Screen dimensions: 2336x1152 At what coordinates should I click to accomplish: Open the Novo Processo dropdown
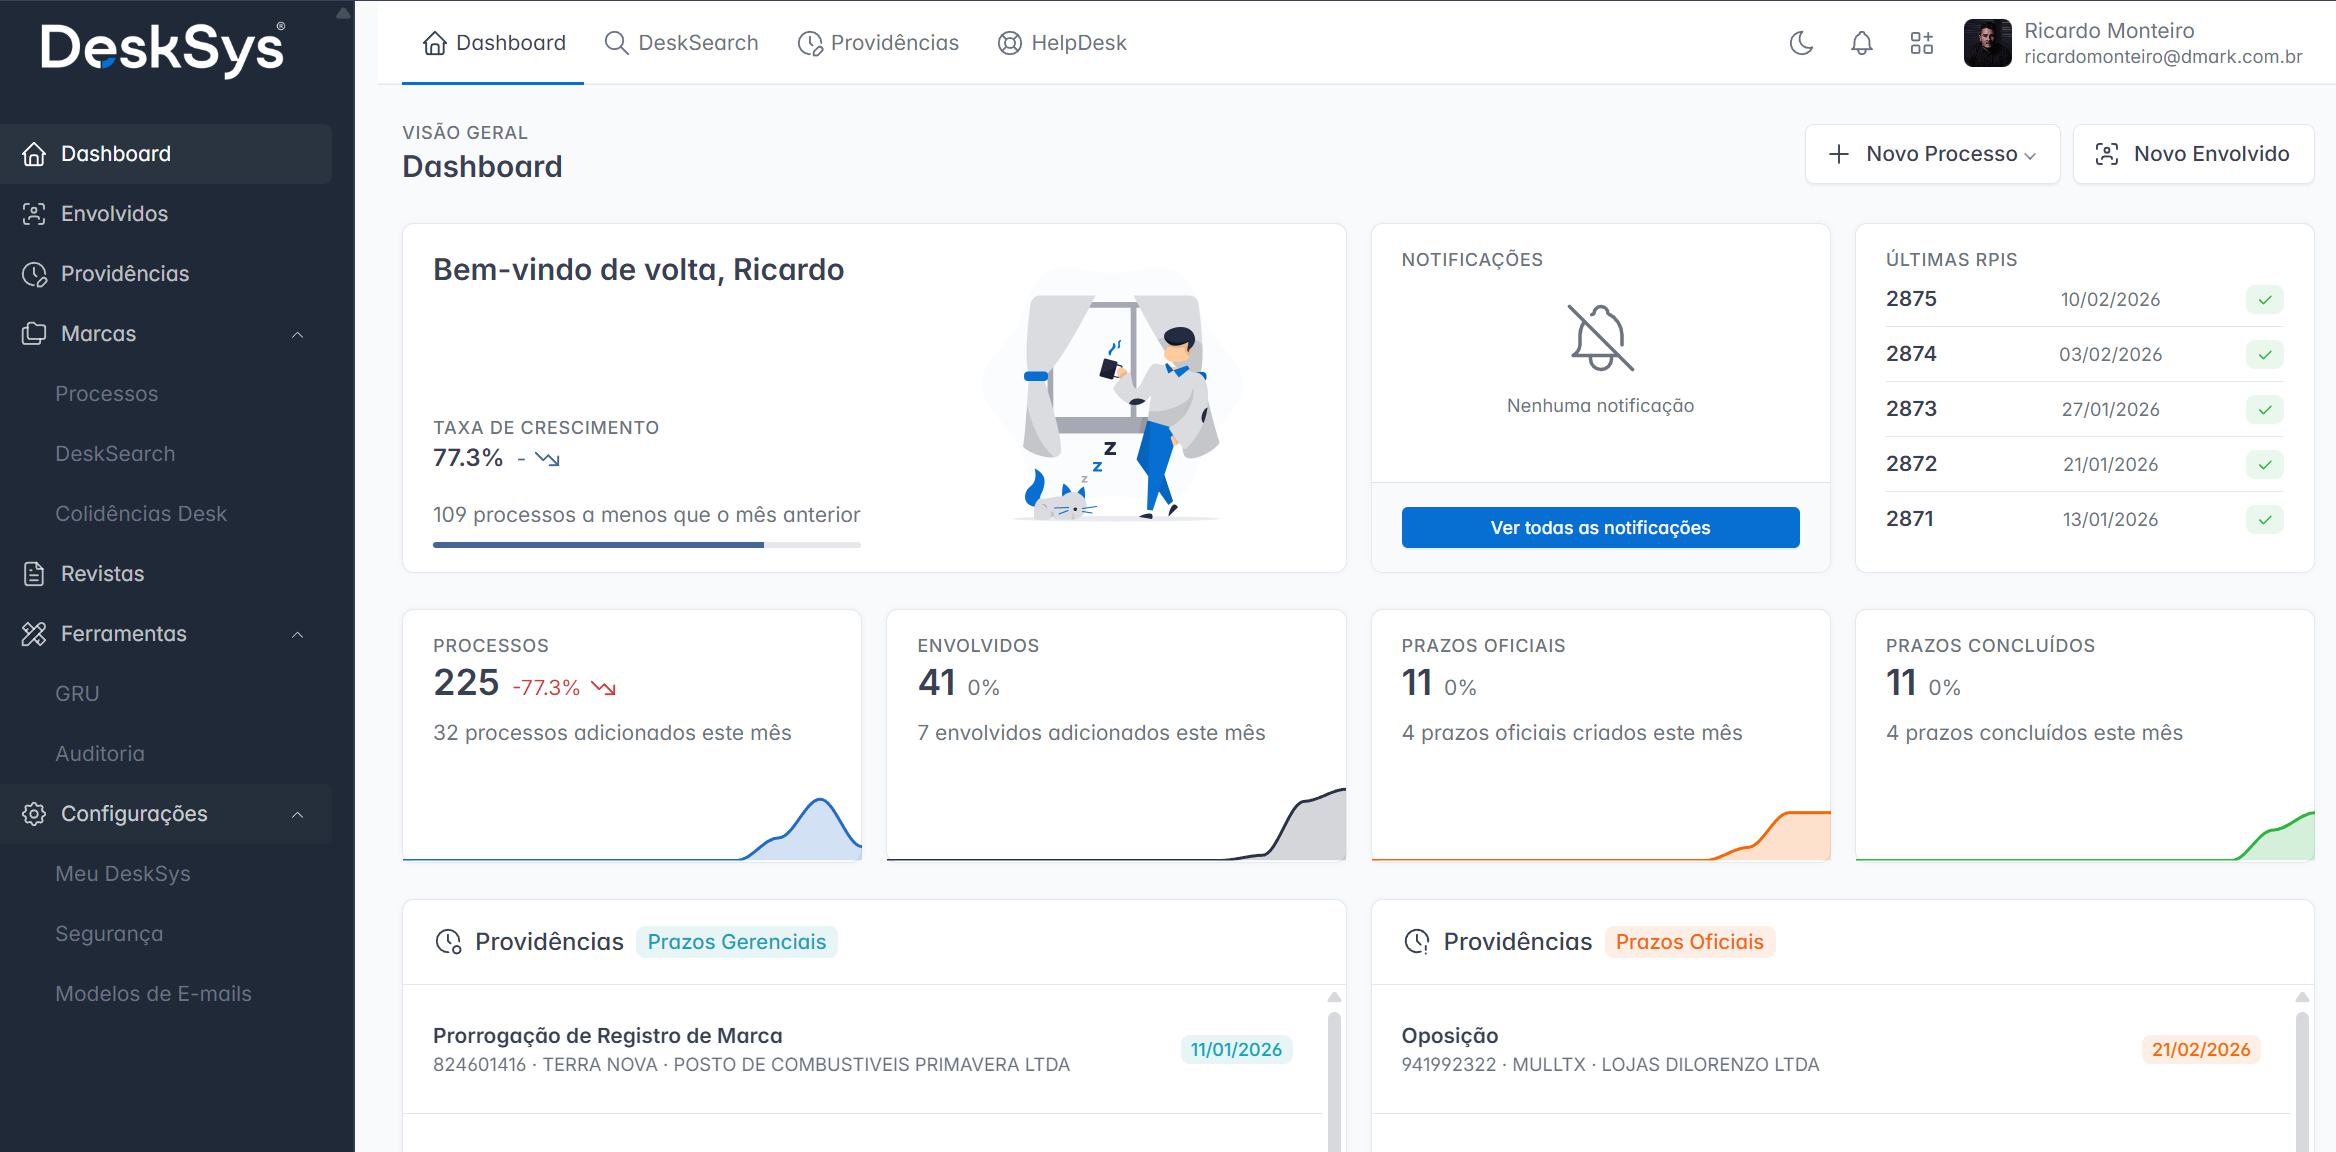pos(1932,154)
